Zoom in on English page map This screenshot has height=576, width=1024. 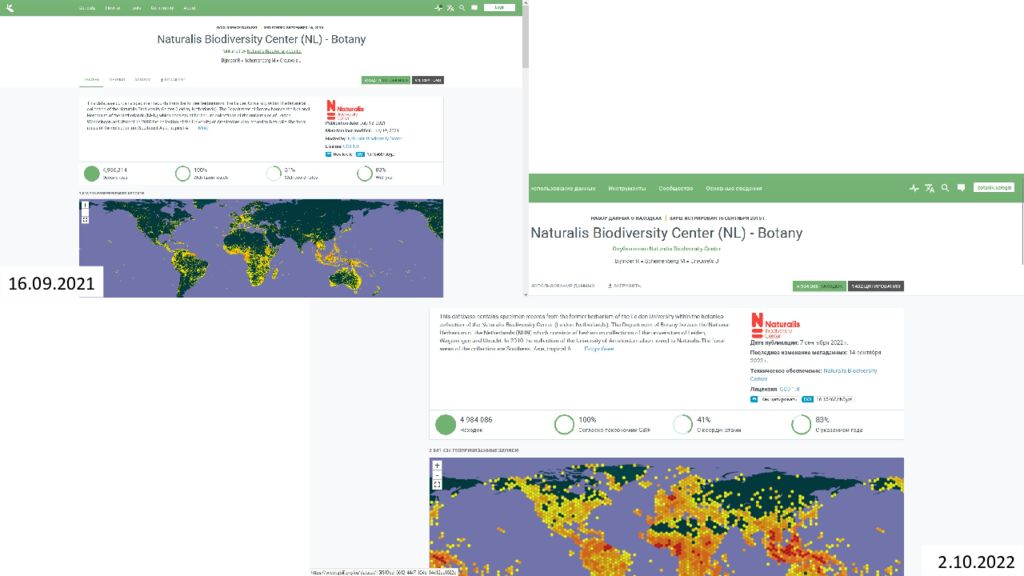point(85,205)
